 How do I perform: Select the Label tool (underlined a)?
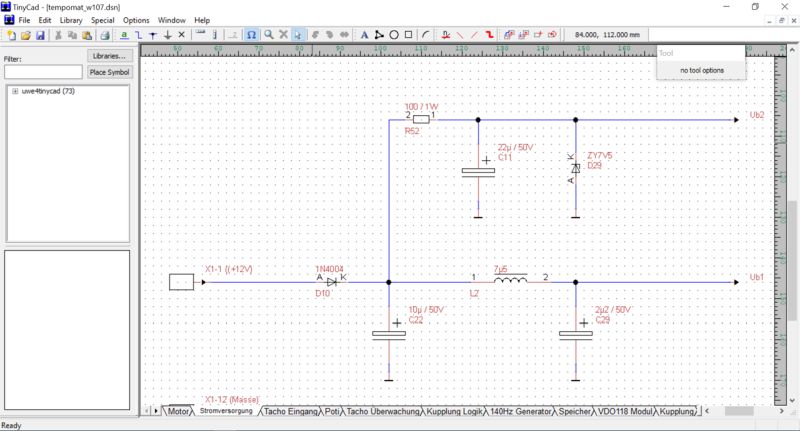124,35
